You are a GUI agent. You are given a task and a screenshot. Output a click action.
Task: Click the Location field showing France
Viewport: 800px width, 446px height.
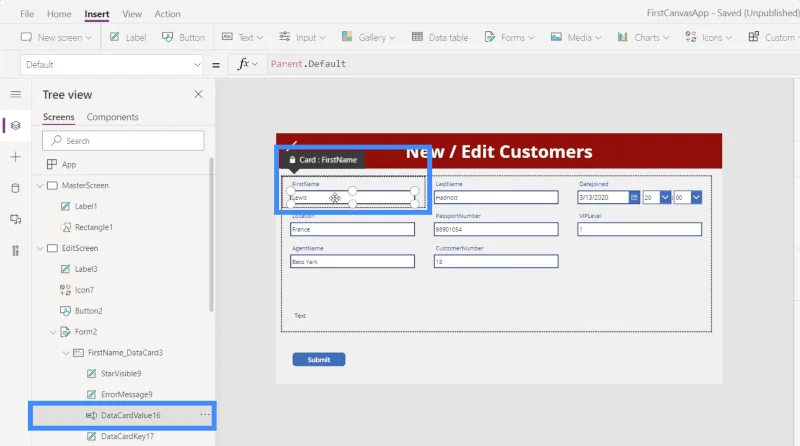pos(353,230)
